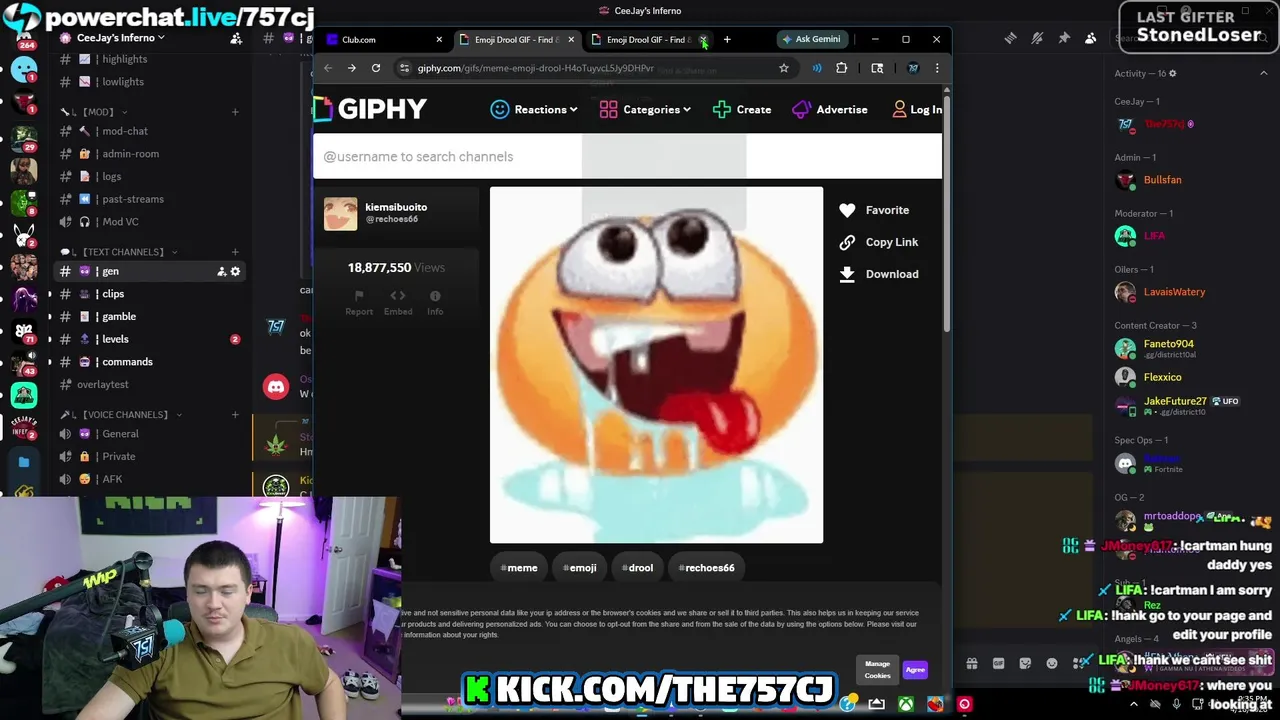
Task: Toggle the Discord member list icon
Action: click(x=1091, y=38)
